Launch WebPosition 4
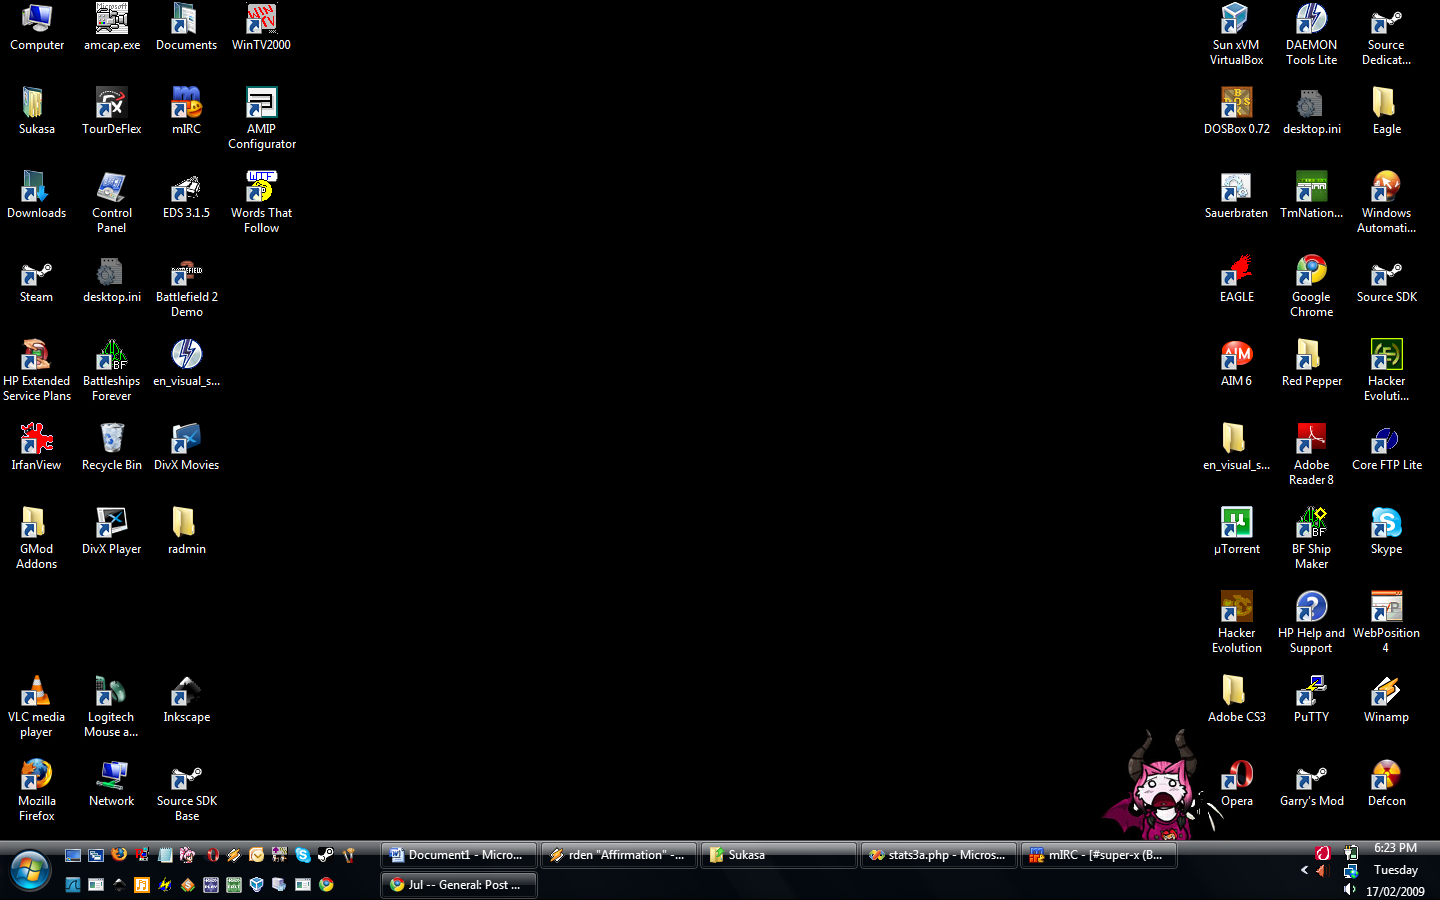 (x=1386, y=622)
